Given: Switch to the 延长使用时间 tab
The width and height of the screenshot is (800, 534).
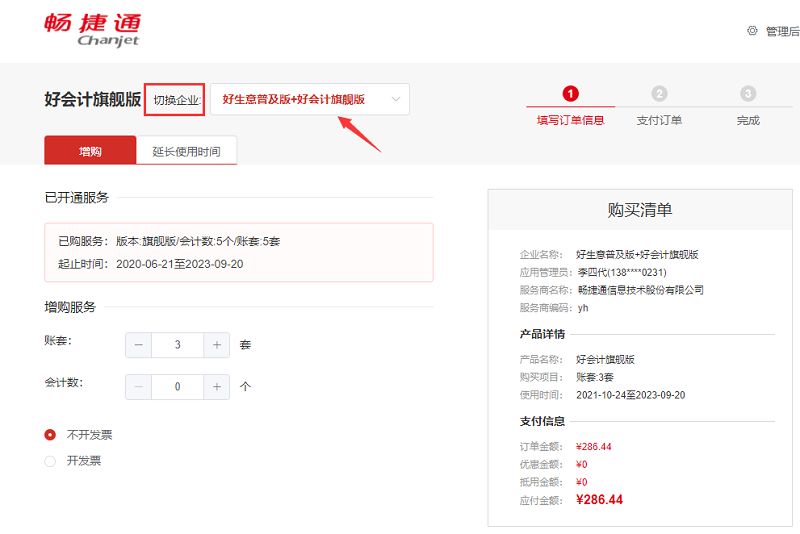Looking at the screenshot, I should (x=186, y=151).
